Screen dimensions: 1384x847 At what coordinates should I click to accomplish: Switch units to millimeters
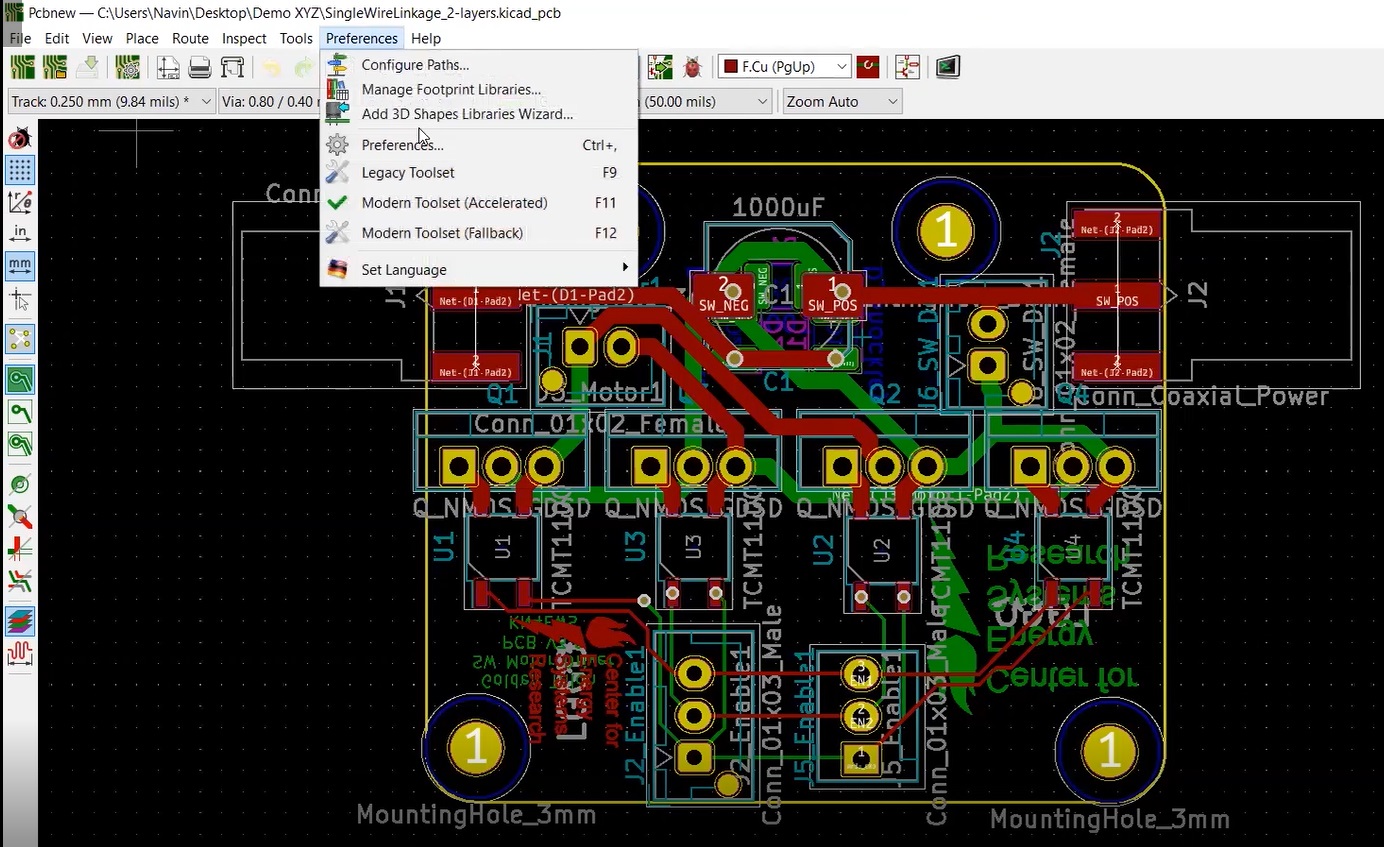(x=20, y=266)
